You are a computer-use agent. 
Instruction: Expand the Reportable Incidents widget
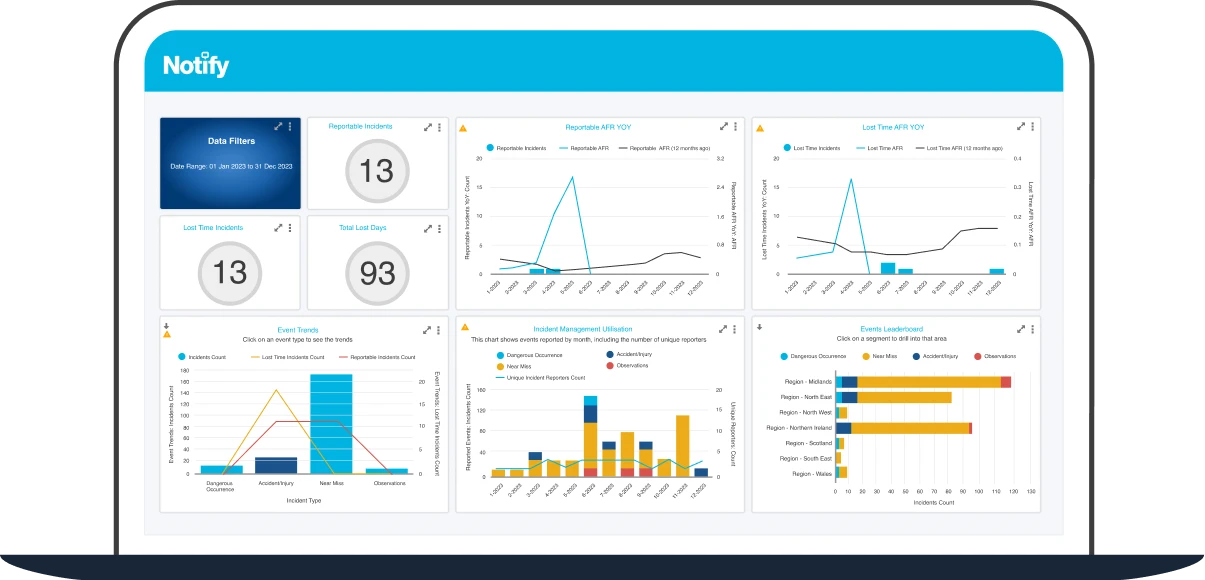coord(427,127)
